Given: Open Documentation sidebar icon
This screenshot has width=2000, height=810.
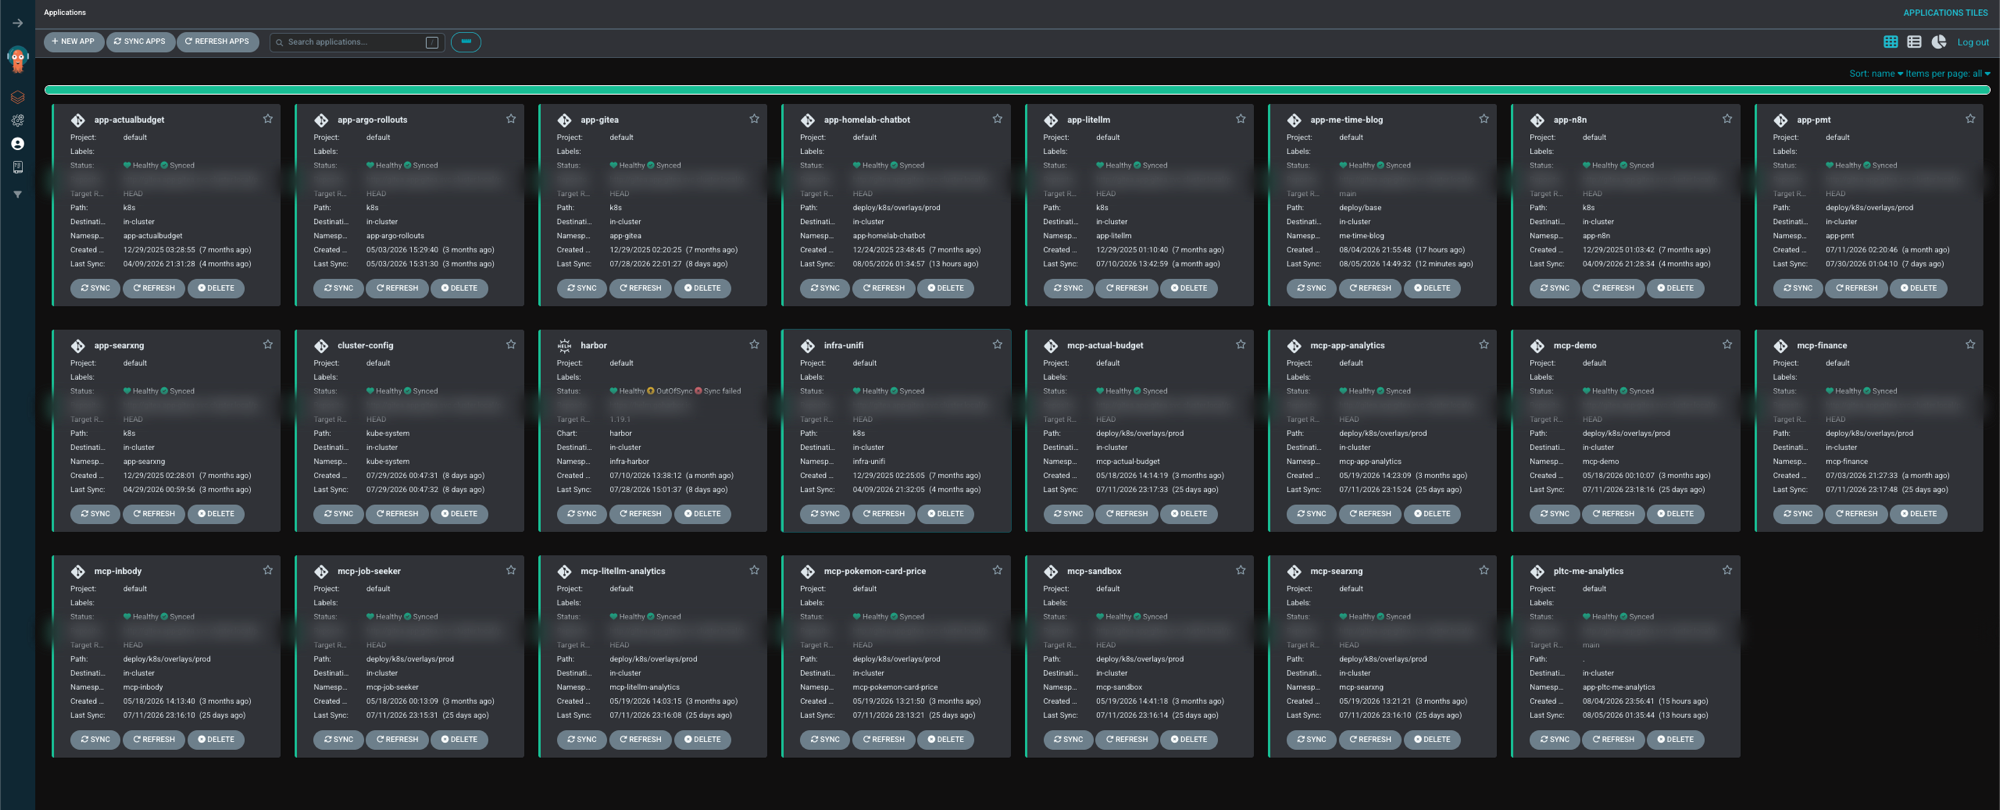Looking at the screenshot, I should (x=17, y=167).
